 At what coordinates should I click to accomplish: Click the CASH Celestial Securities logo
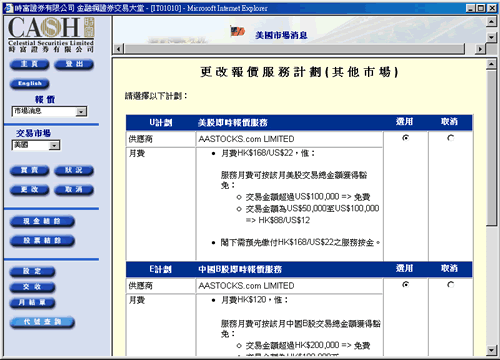pos(51,34)
